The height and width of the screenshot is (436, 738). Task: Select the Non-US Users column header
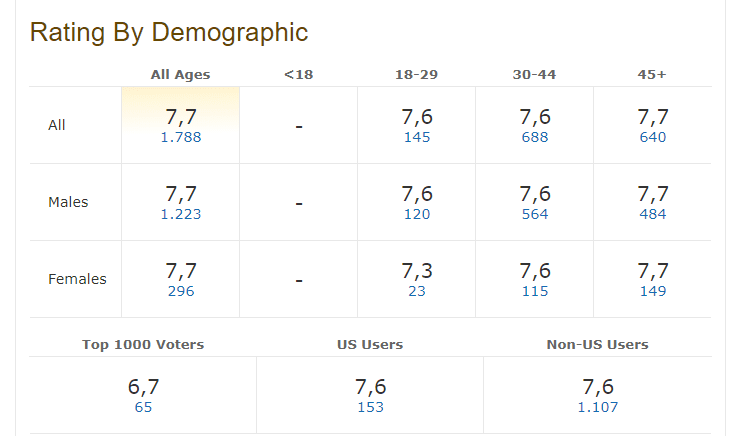pos(597,344)
